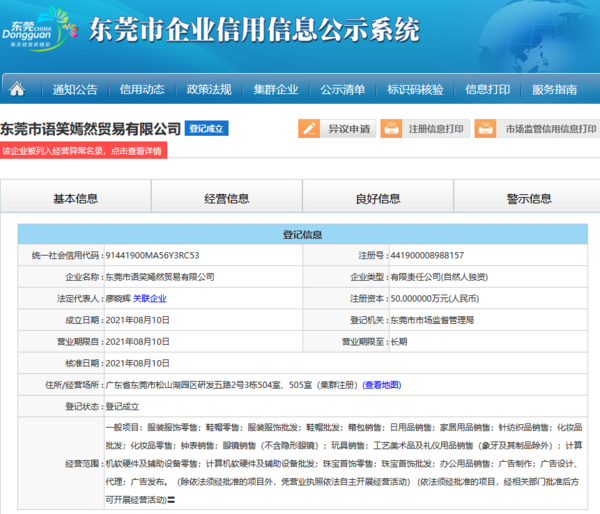Image resolution: width=600 pixels, height=514 pixels.
Task: Open the 关联企业 link
Action: point(150,299)
